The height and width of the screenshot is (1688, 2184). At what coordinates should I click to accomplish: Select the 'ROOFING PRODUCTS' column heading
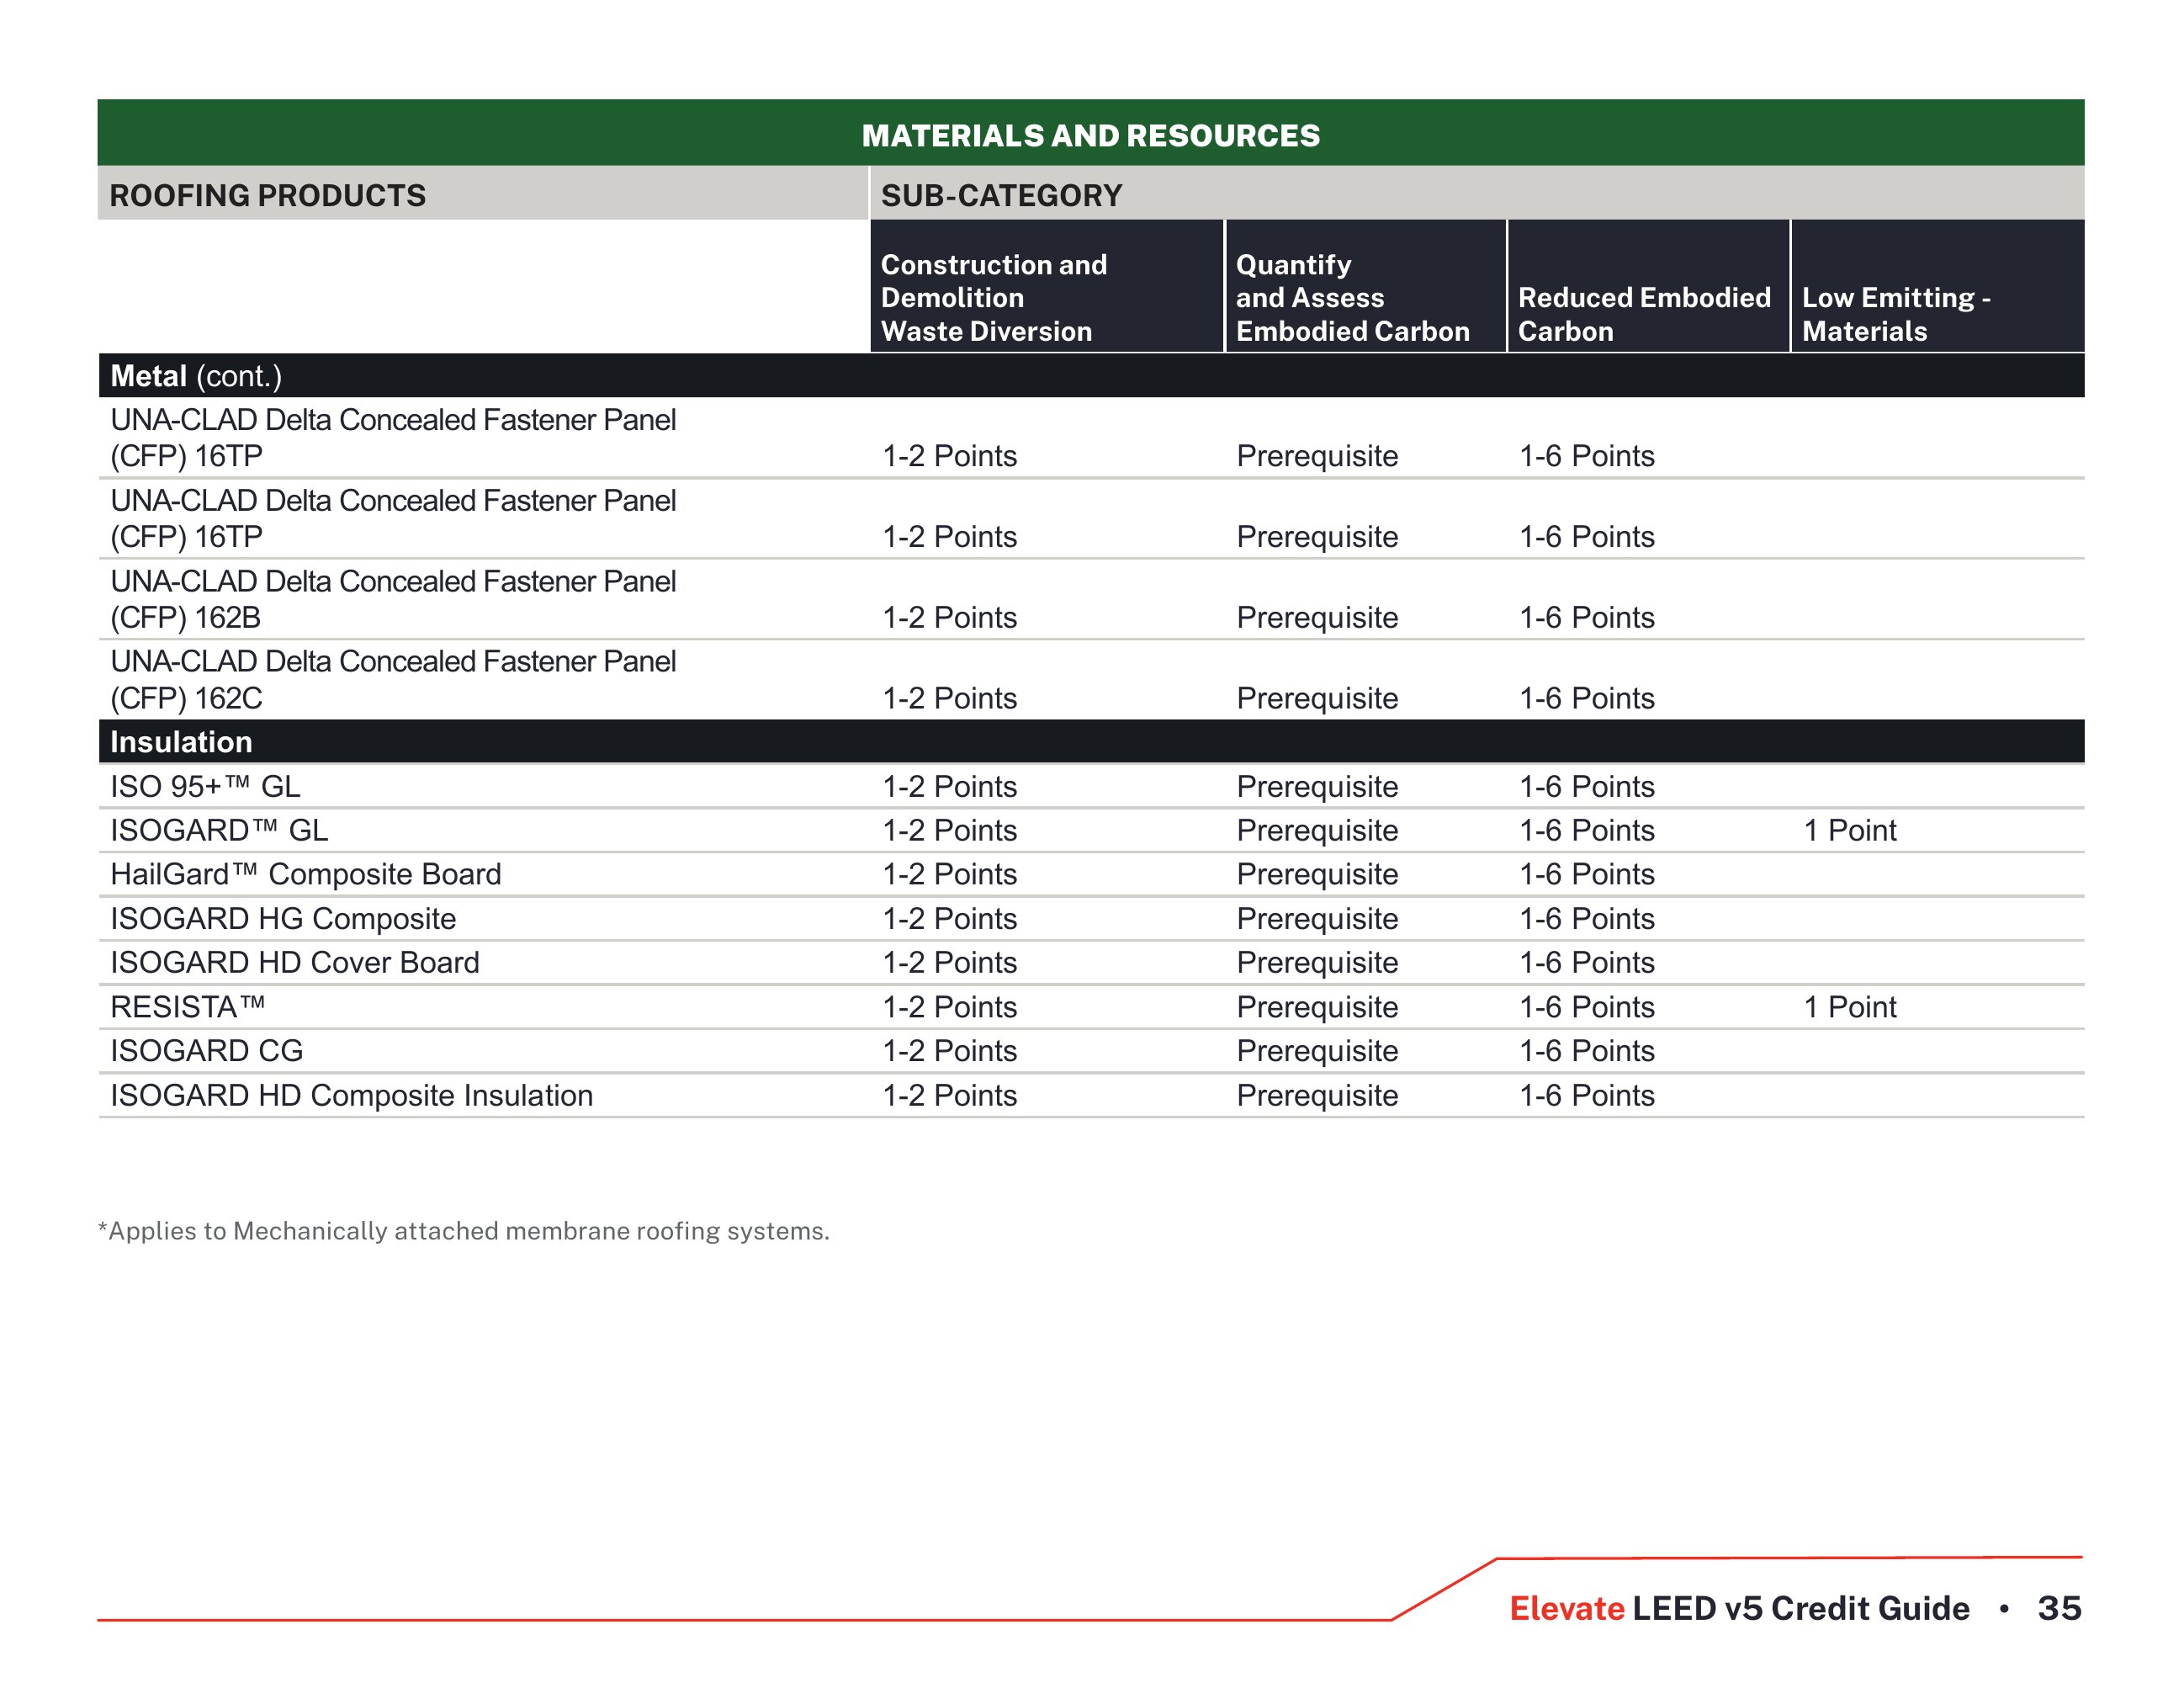[268, 195]
